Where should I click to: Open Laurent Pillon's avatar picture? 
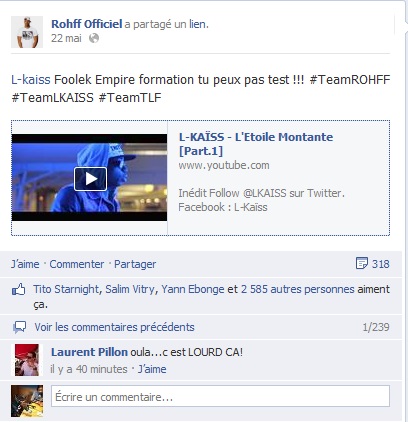click(27, 360)
